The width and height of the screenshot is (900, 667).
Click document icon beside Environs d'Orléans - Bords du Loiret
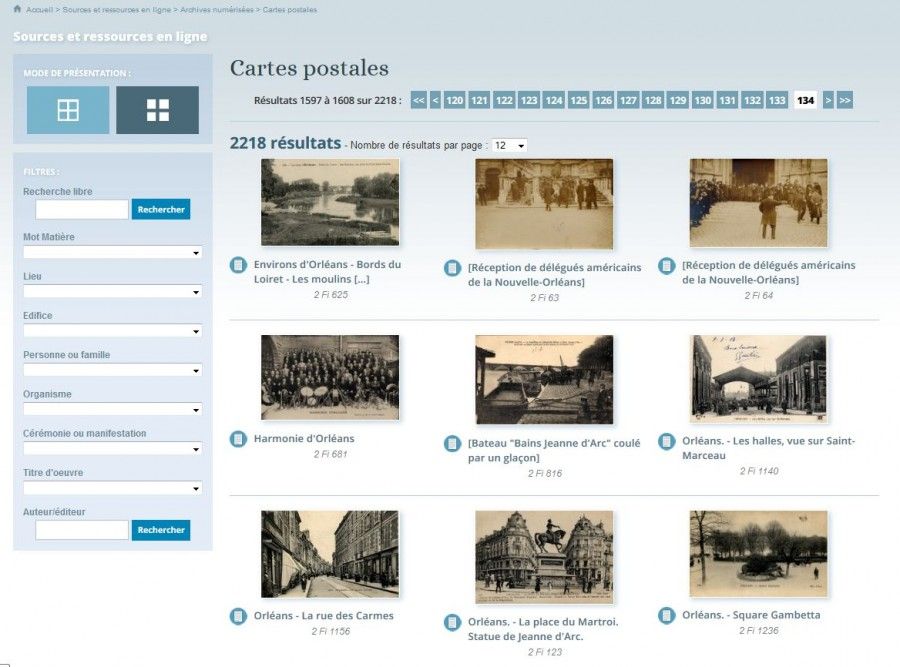[238, 265]
